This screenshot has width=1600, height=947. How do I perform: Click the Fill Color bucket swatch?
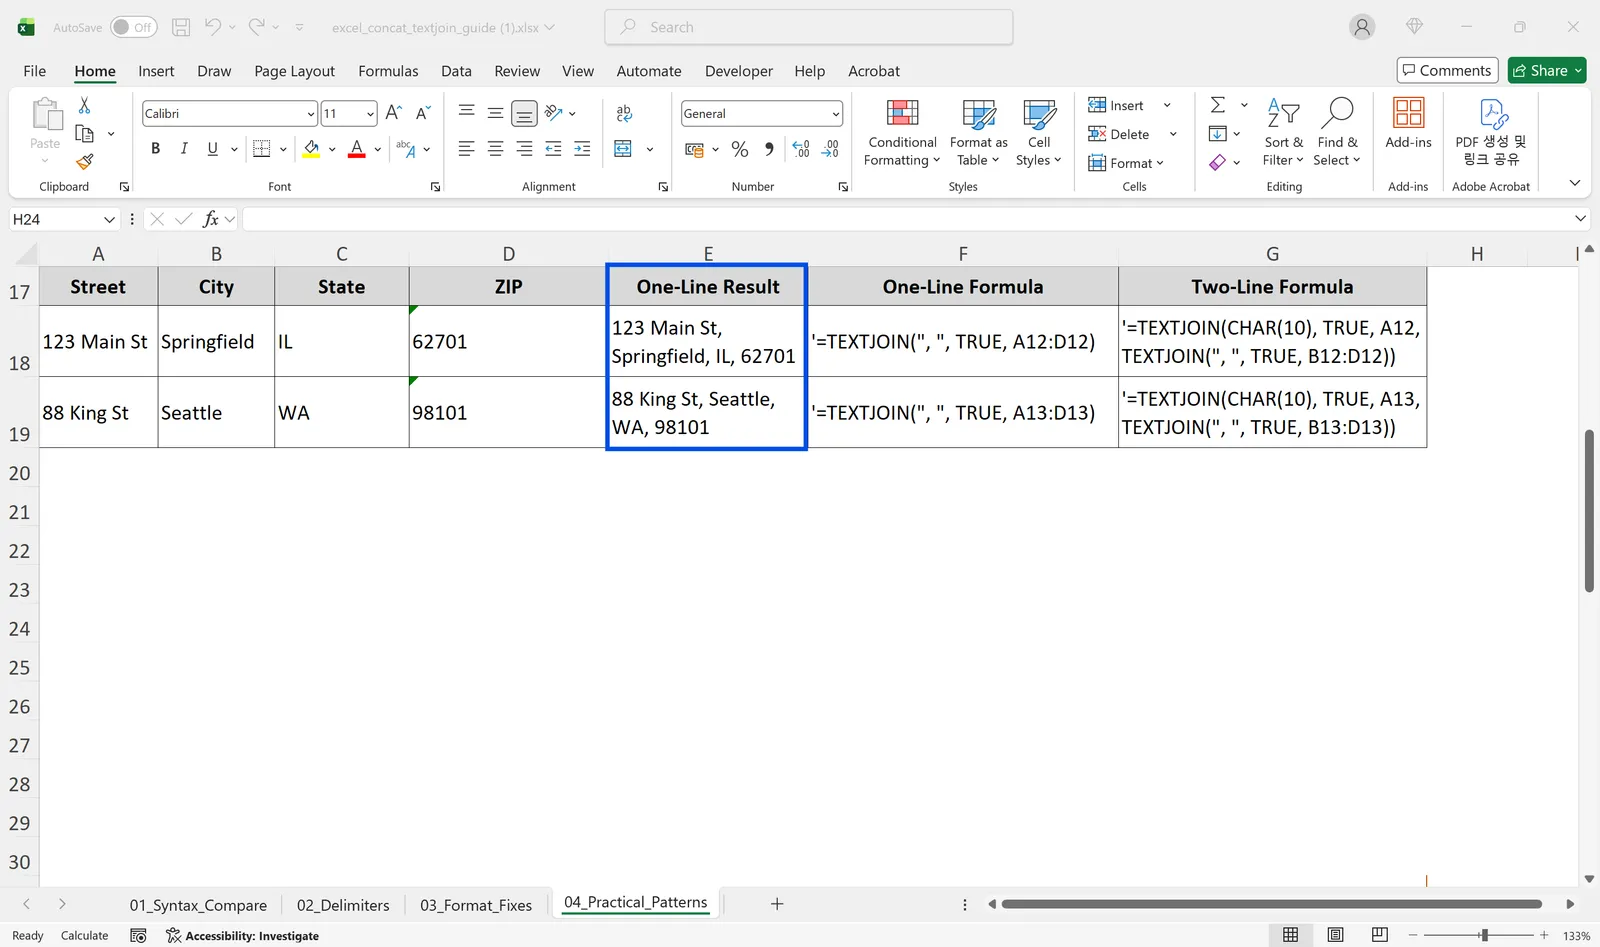coord(312,149)
